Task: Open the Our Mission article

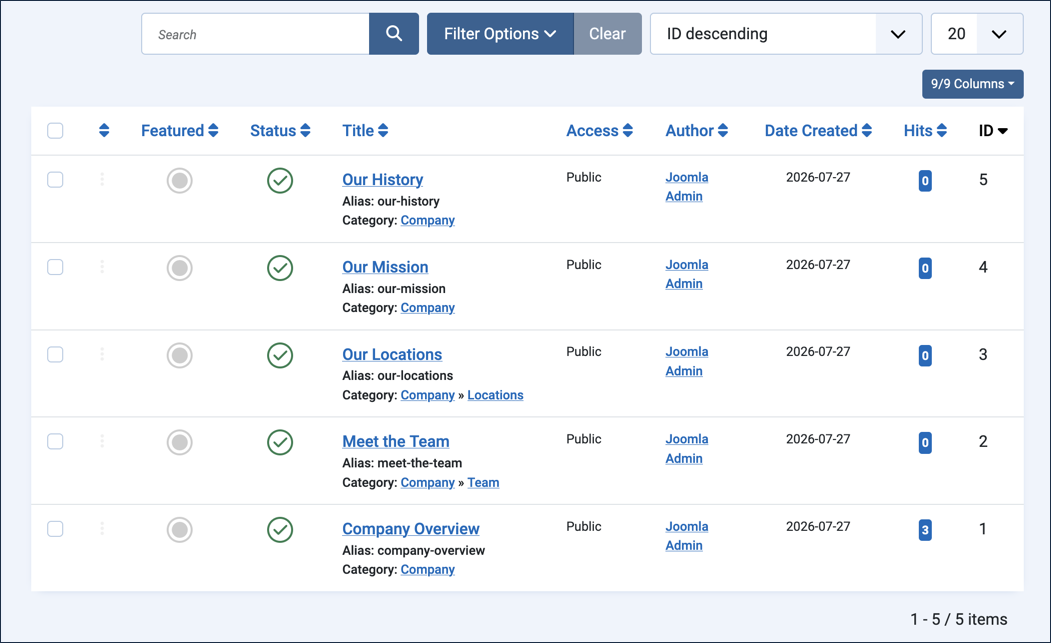Action: (x=385, y=267)
